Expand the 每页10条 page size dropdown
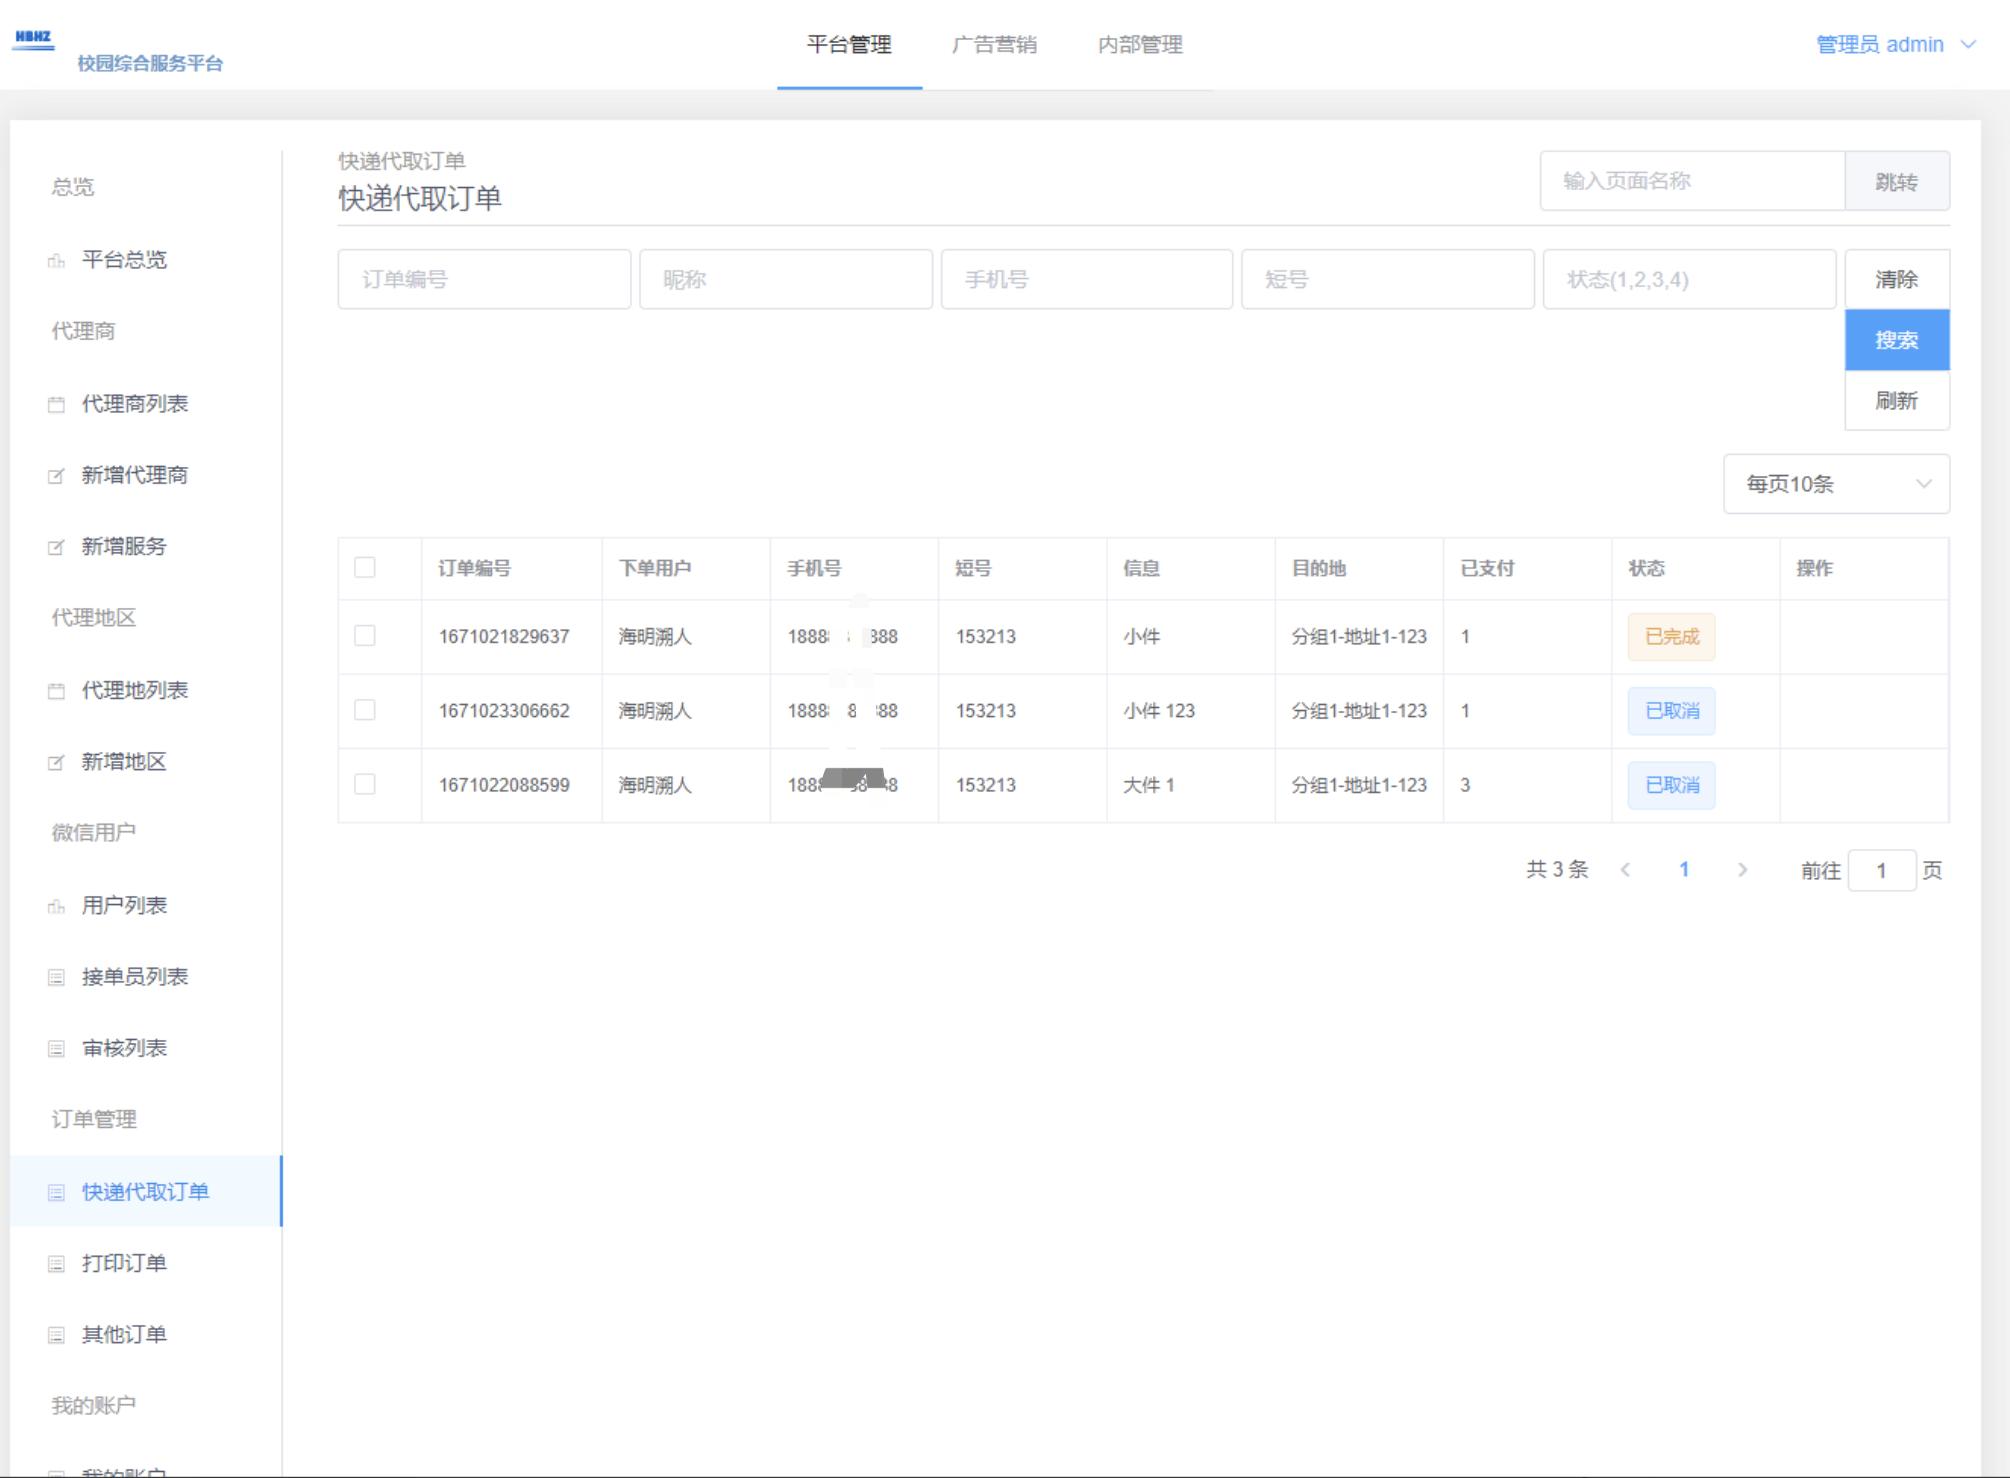 1836,484
